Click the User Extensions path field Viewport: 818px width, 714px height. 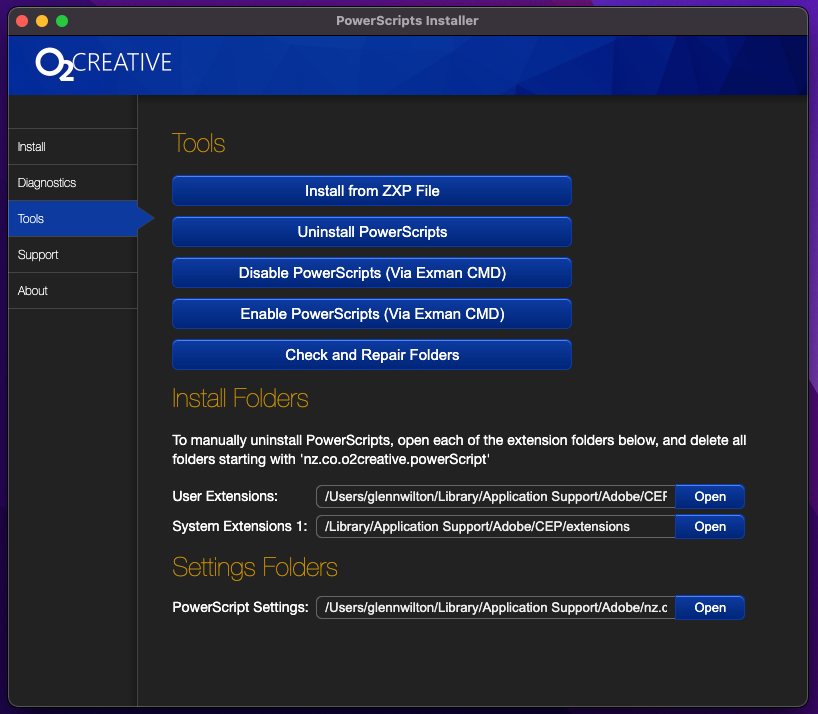tap(496, 497)
